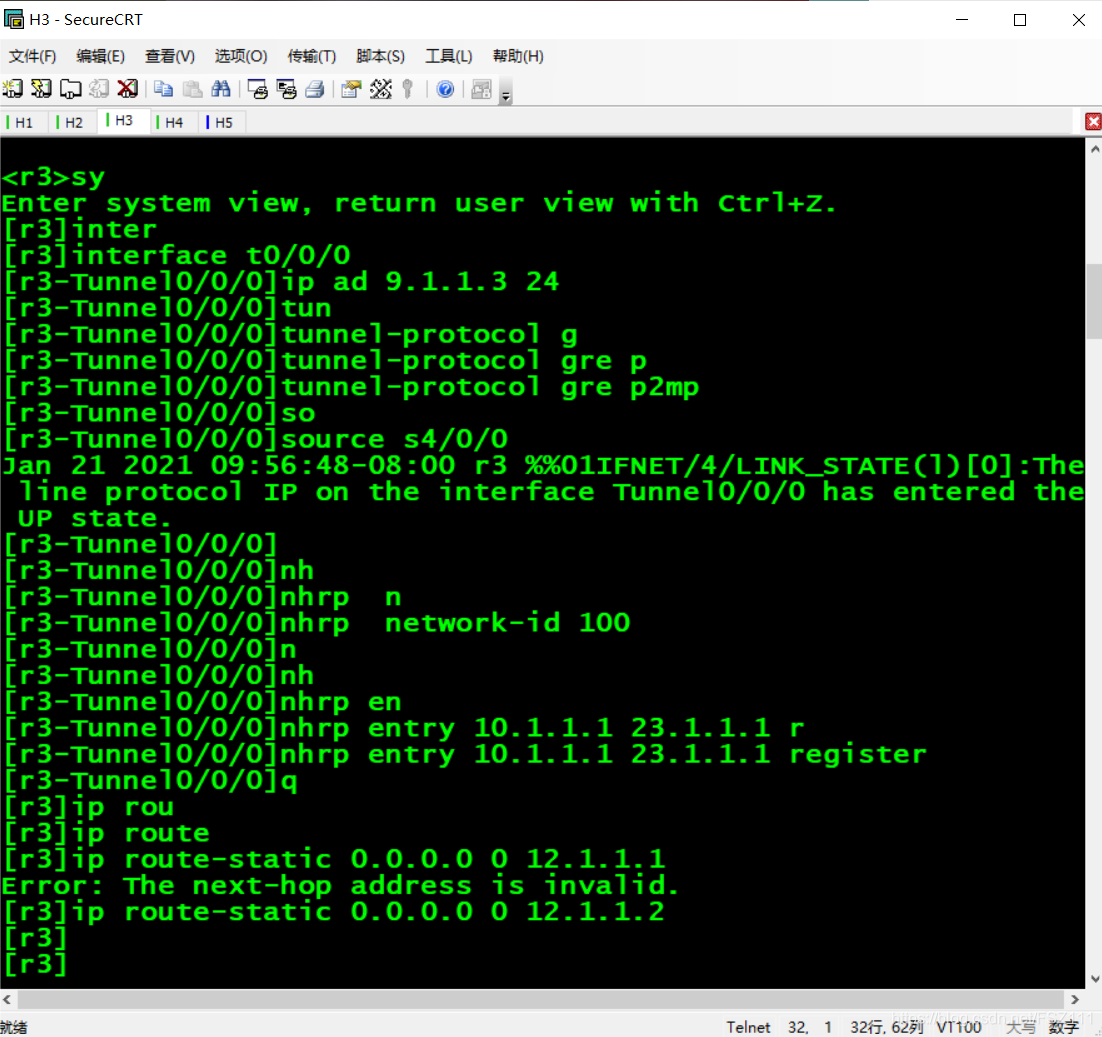
Task: Click the Copy toolbar icon
Action: tap(164, 89)
